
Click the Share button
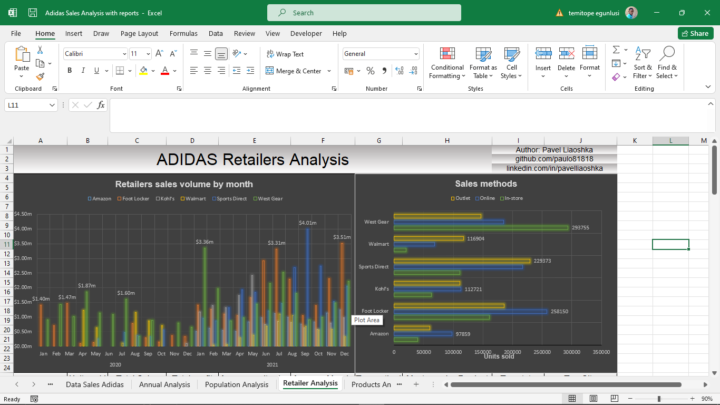(x=694, y=33)
